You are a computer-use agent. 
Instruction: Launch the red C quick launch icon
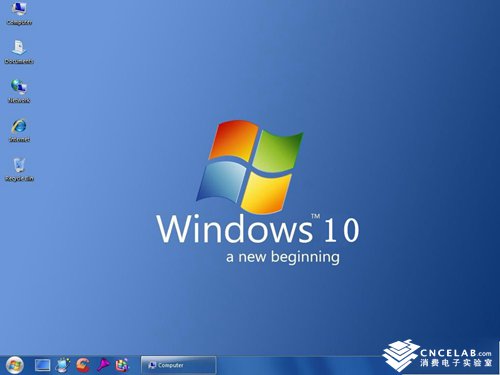pyautogui.click(x=83, y=365)
